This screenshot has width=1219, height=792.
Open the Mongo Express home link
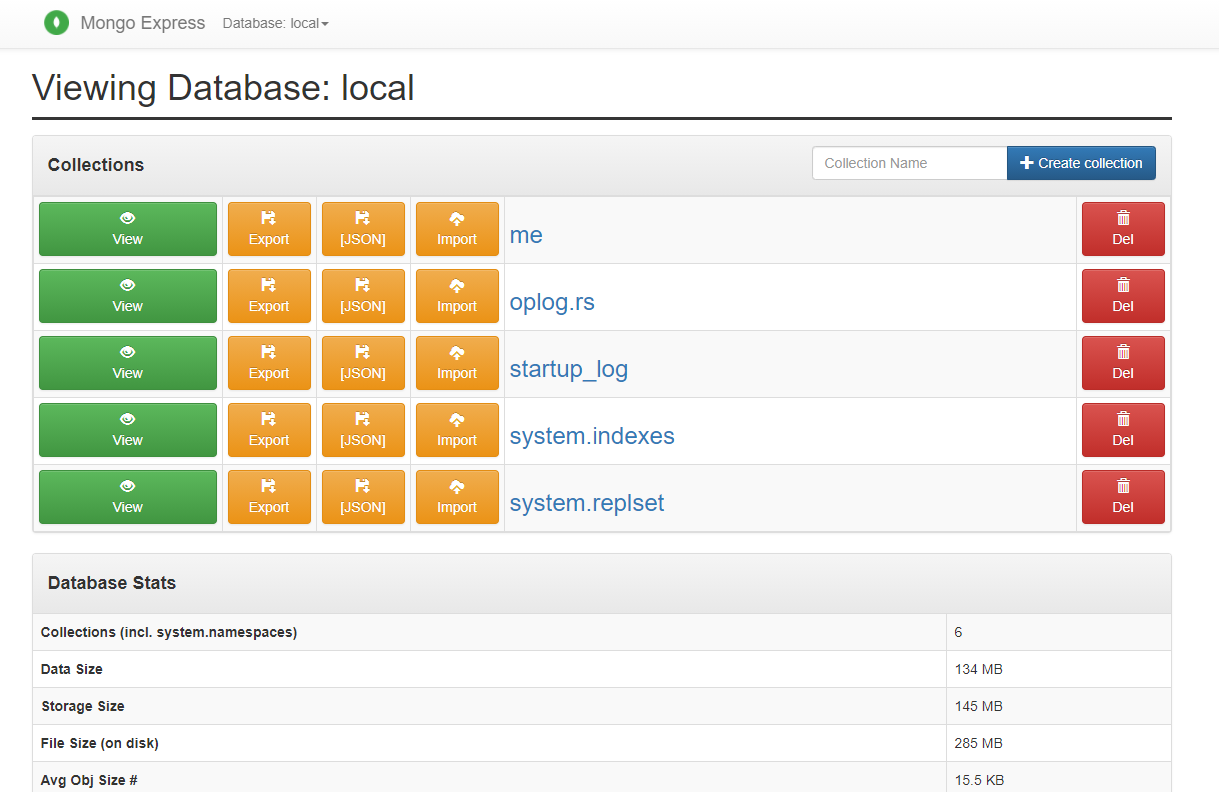click(143, 23)
